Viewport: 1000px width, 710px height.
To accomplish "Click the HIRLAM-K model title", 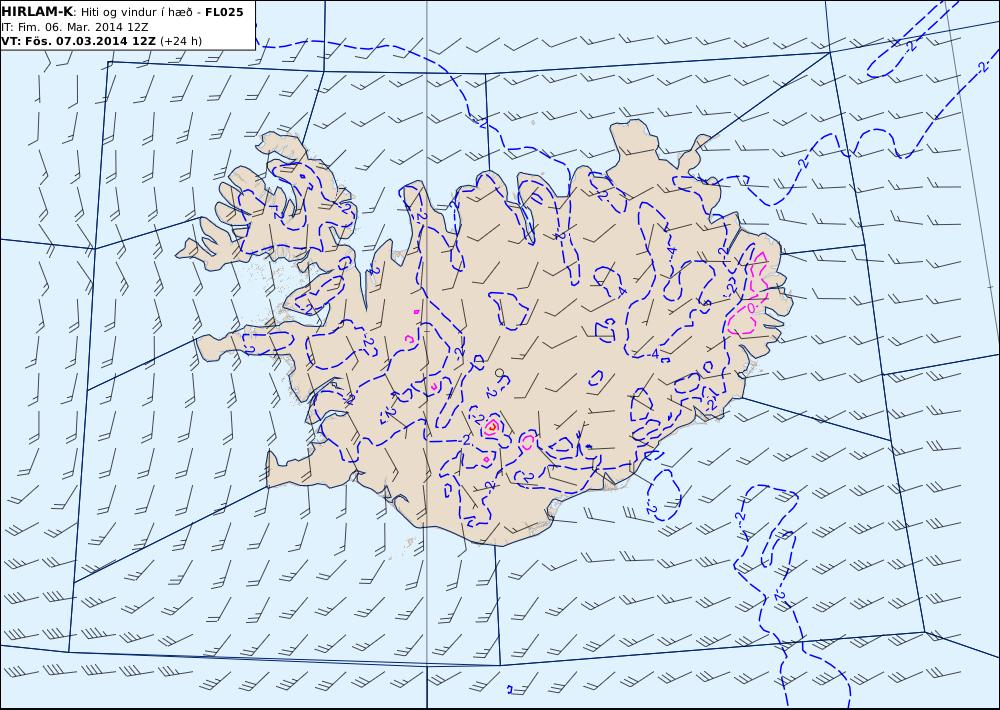I will [37, 11].
